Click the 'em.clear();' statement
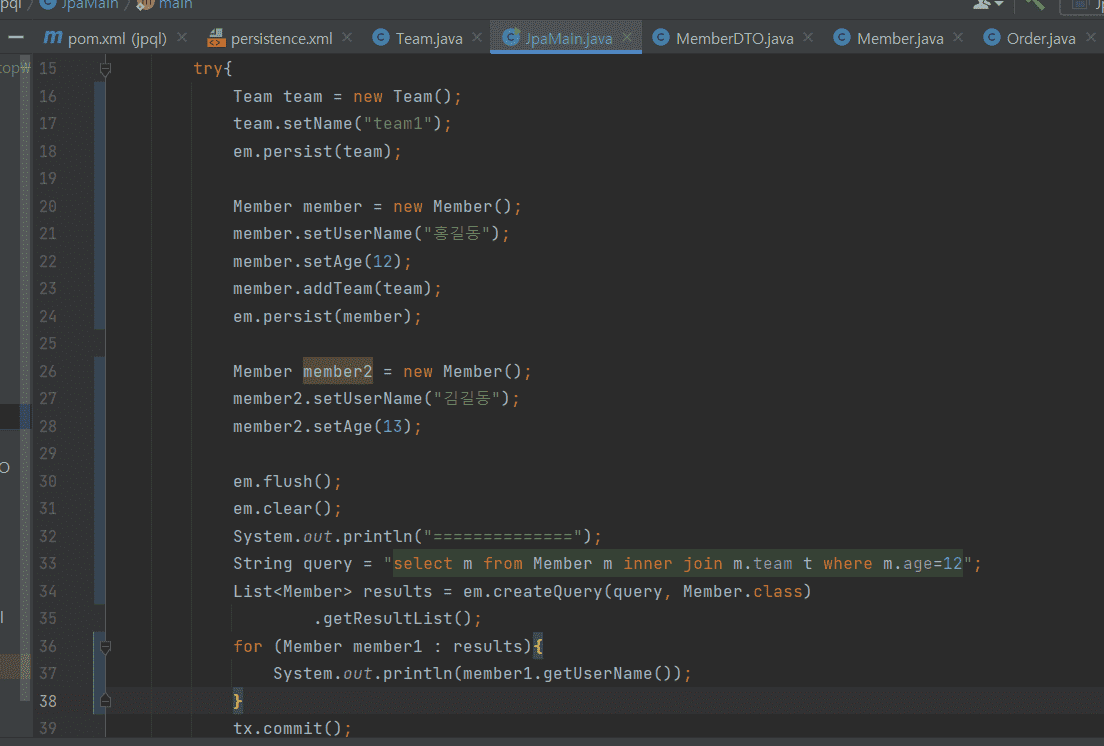 click(287, 509)
